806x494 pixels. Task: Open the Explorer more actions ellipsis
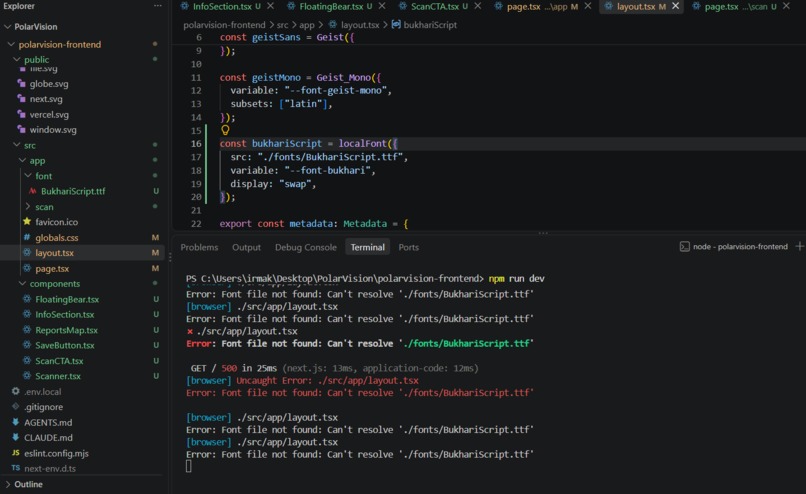pos(157,6)
